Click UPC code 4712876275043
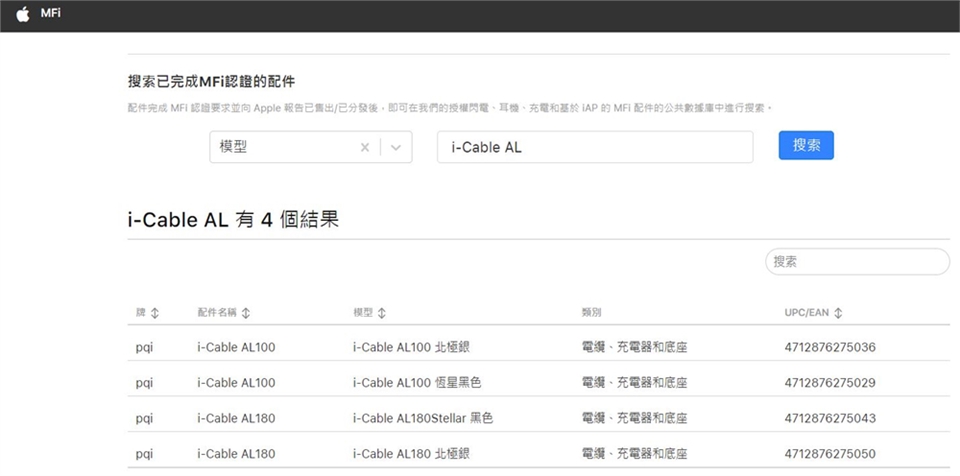The width and height of the screenshot is (960, 476). [x=830, y=418]
